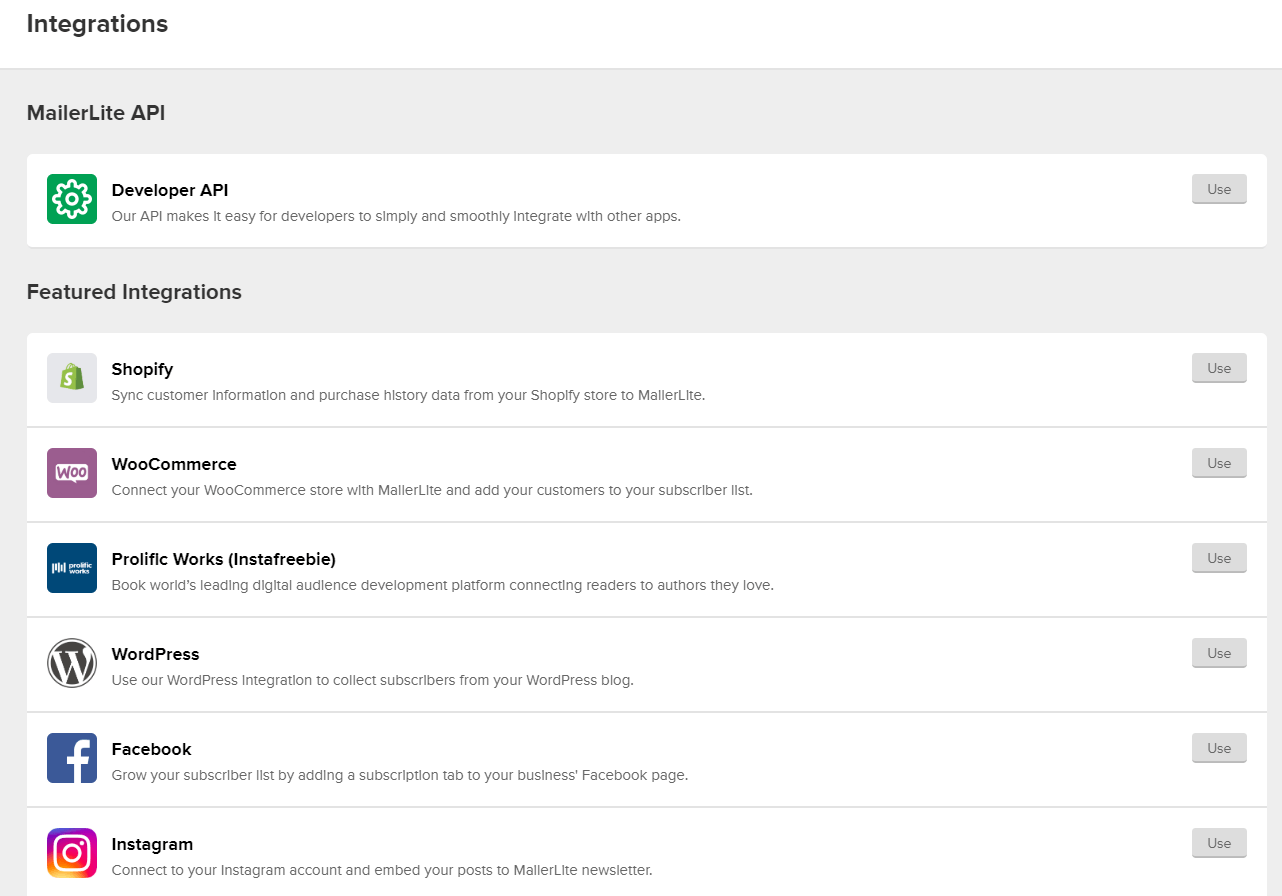
Task: Open the Developer API title
Action: [170, 190]
